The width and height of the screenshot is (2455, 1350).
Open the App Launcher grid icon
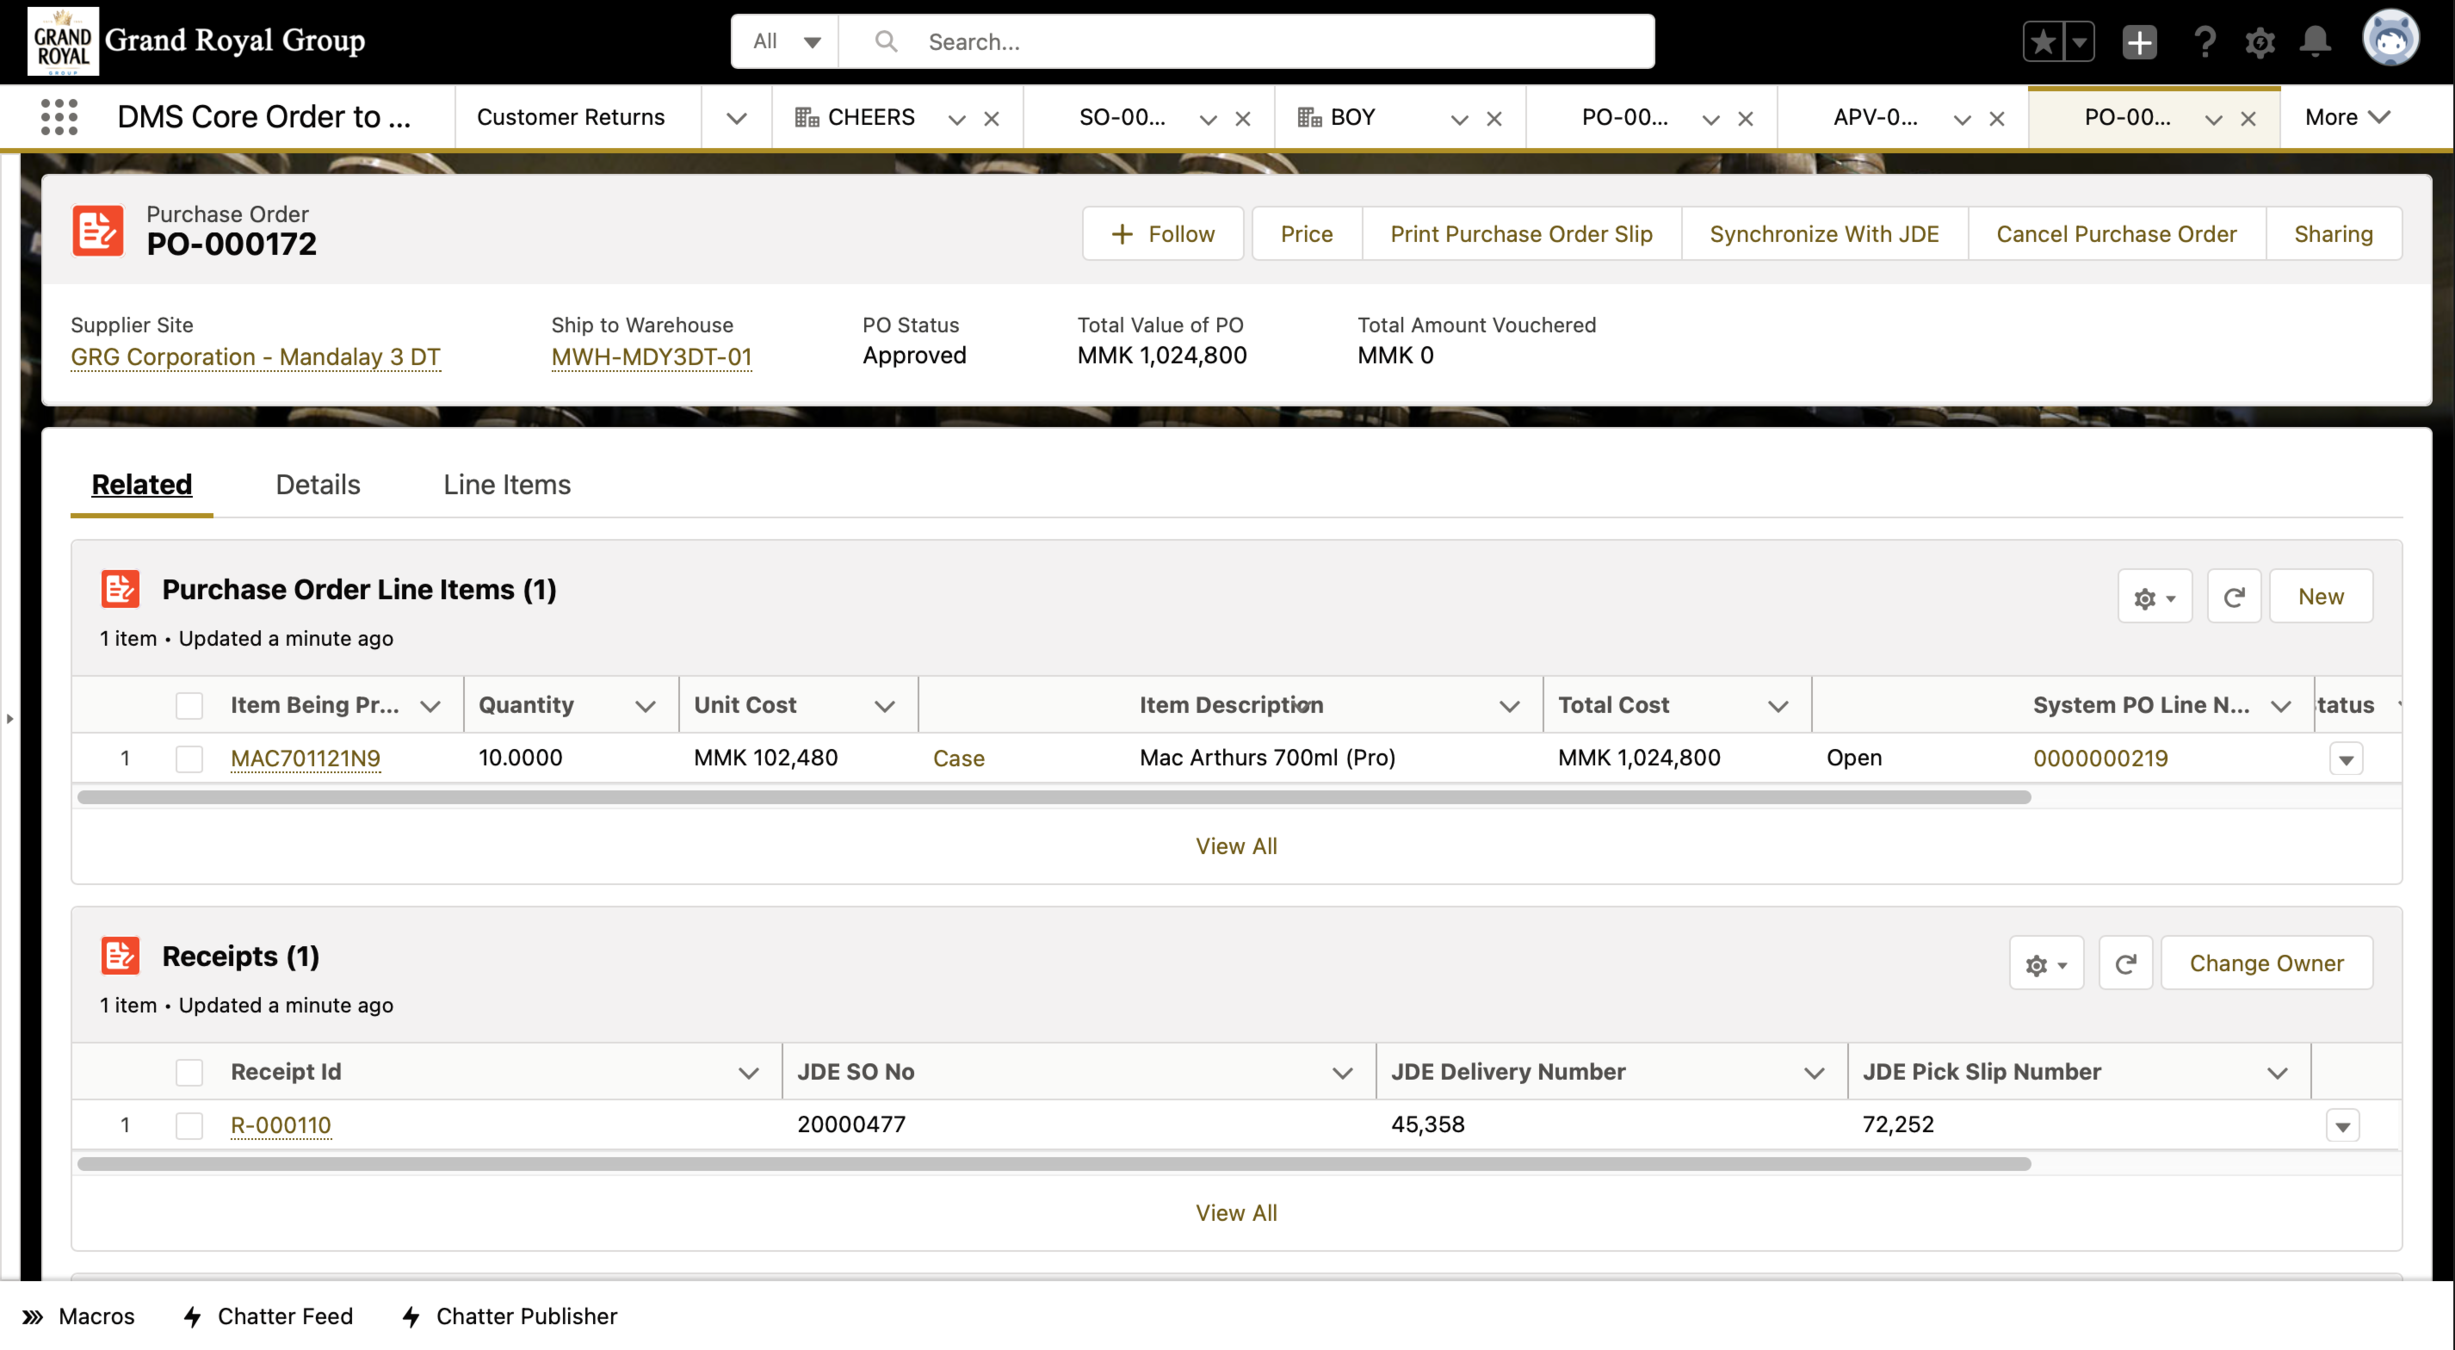(59, 117)
